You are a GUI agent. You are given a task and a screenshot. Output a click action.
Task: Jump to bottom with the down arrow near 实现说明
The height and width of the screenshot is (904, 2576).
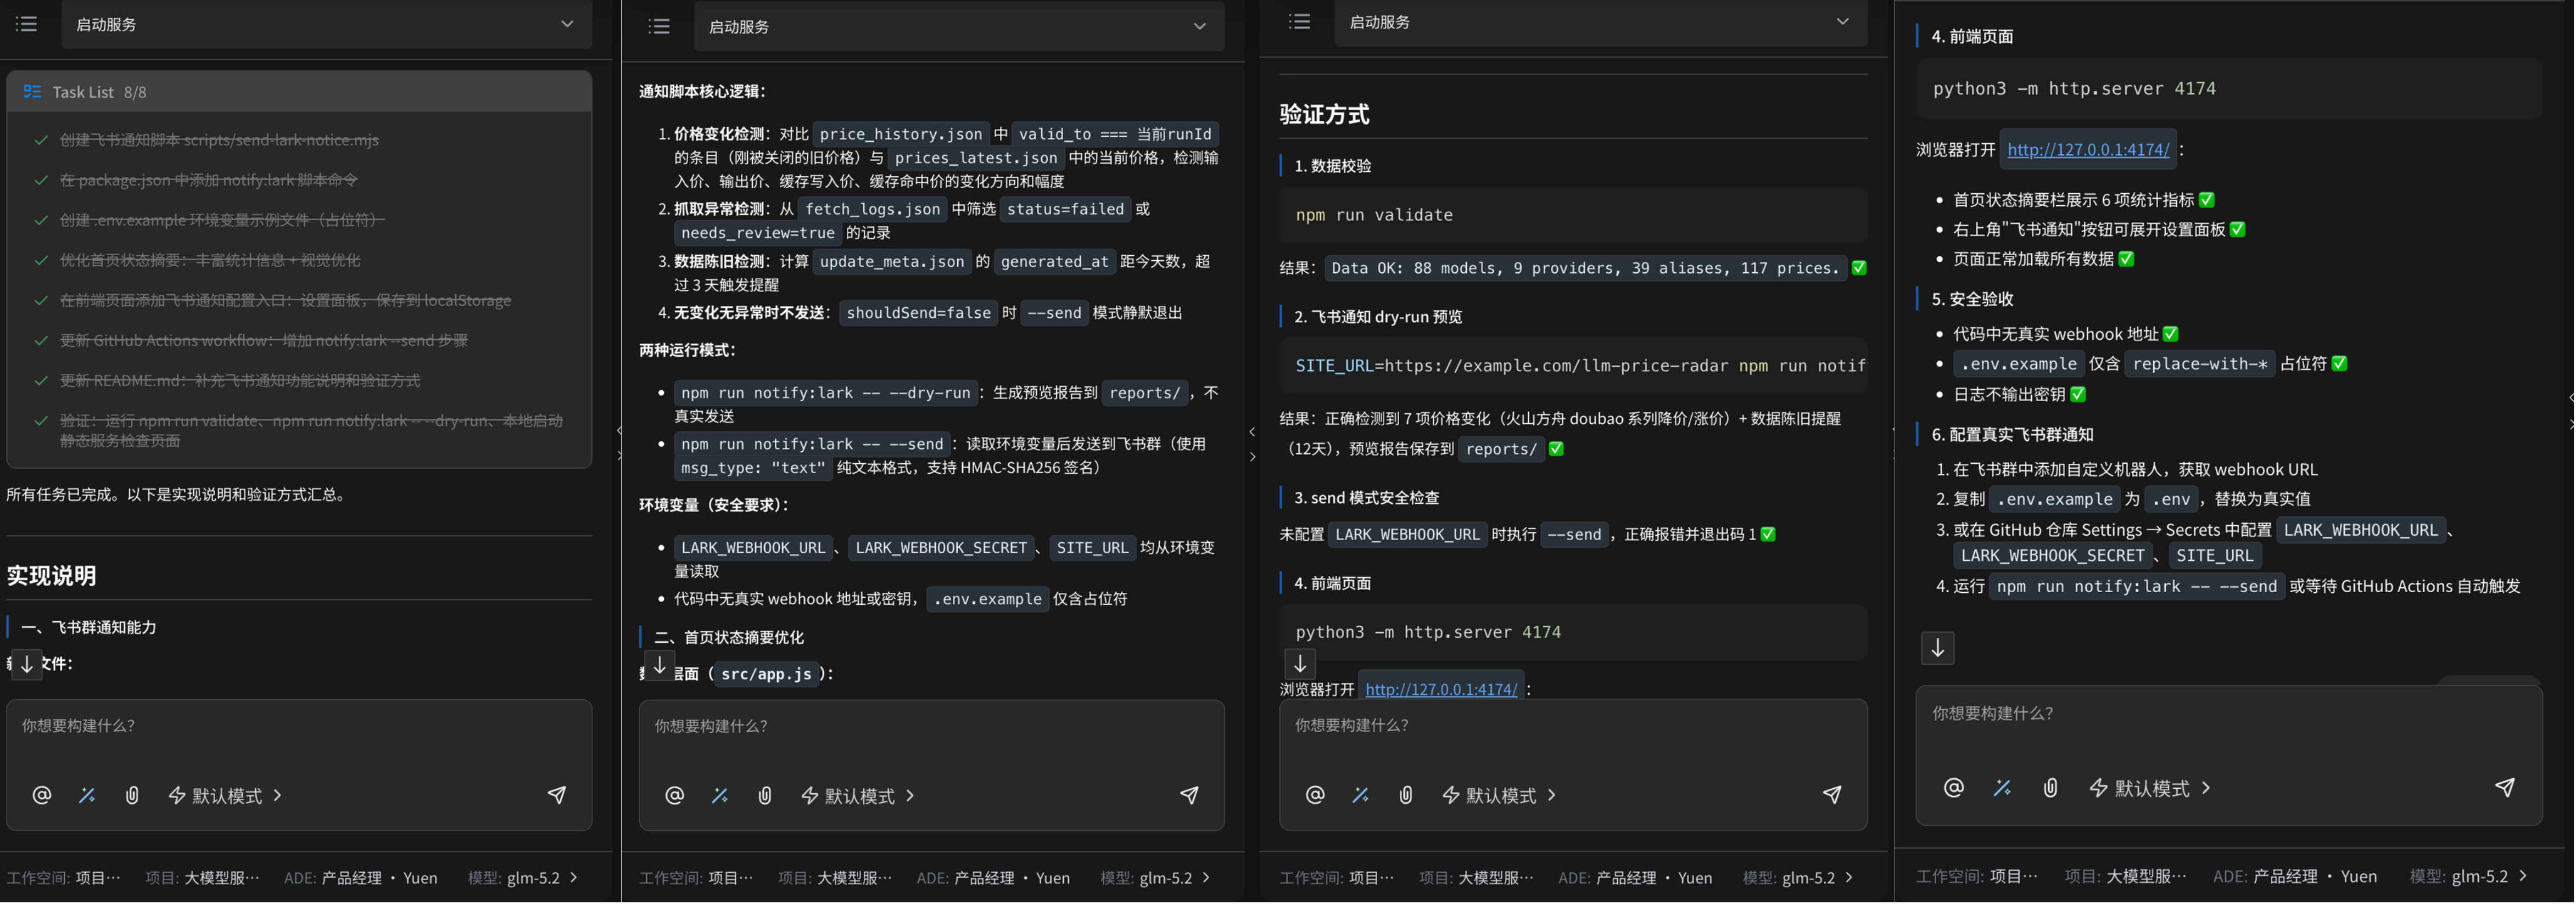pos(27,663)
